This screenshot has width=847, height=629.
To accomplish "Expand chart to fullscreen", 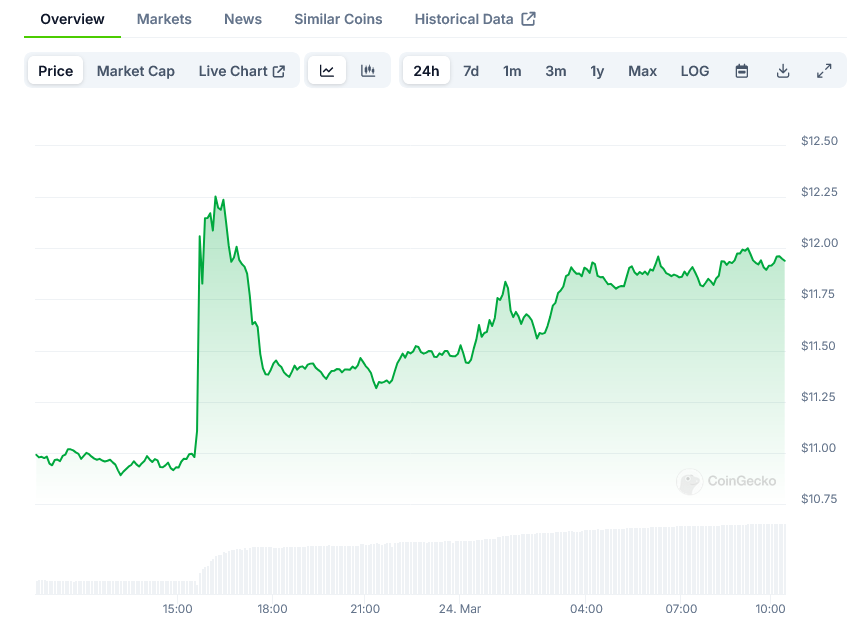I will pyautogui.click(x=824, y=71).
